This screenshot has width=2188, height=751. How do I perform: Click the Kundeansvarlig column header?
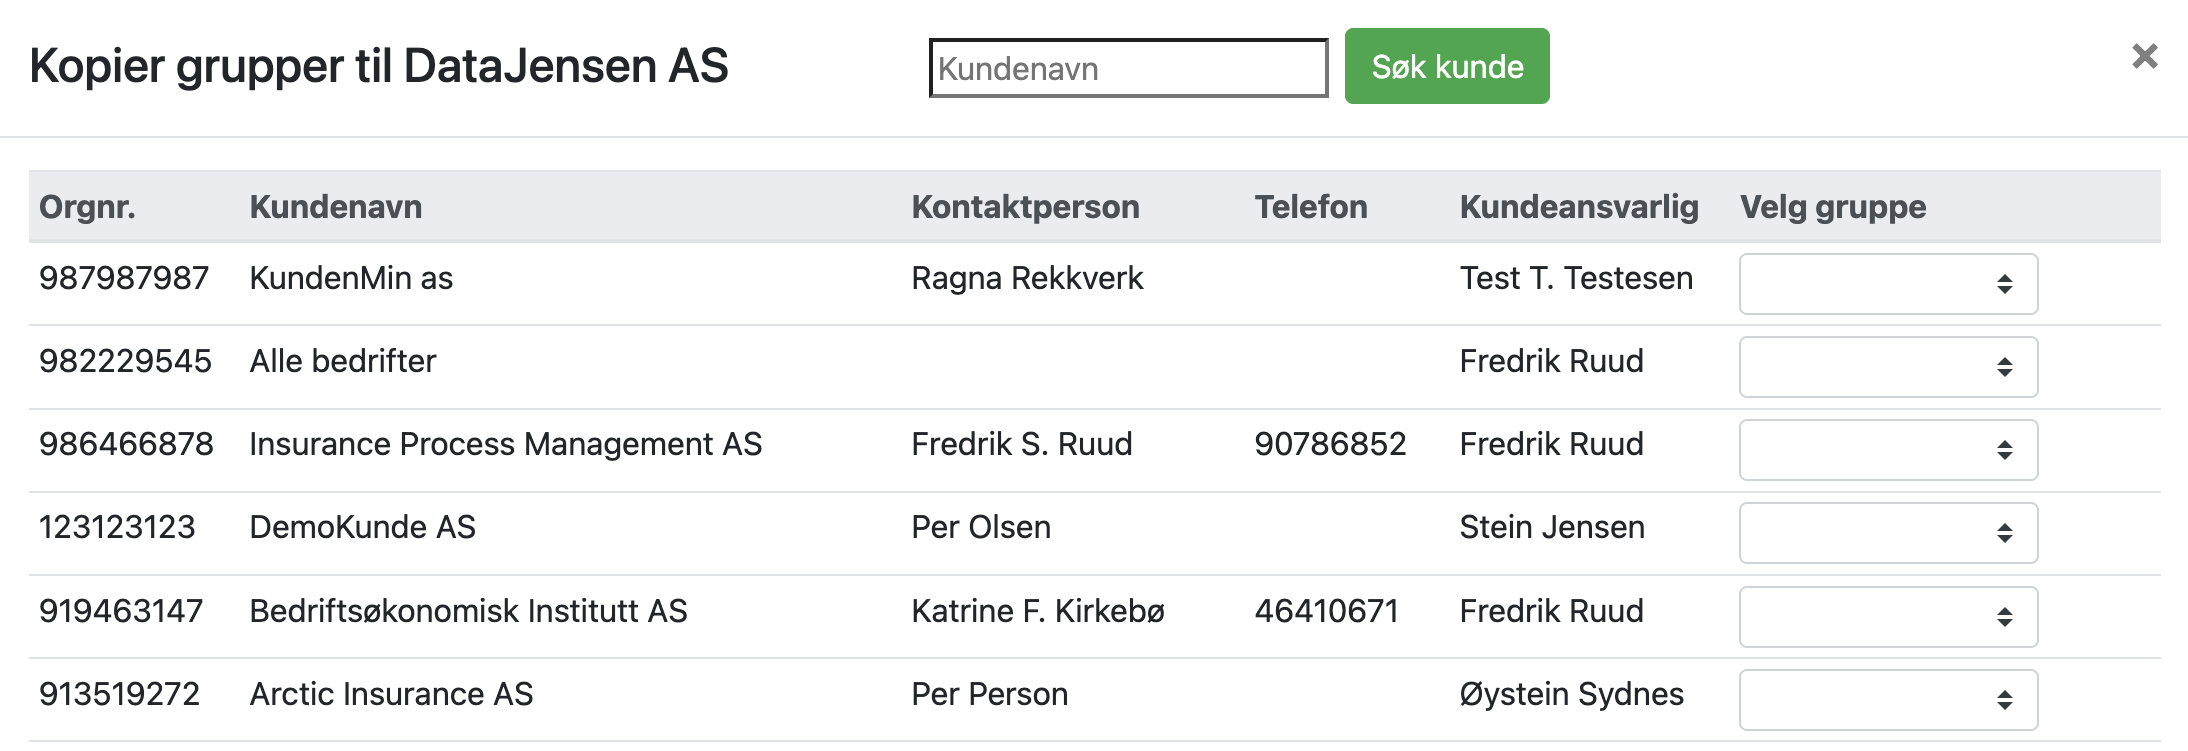click(x=1578, y=207)
